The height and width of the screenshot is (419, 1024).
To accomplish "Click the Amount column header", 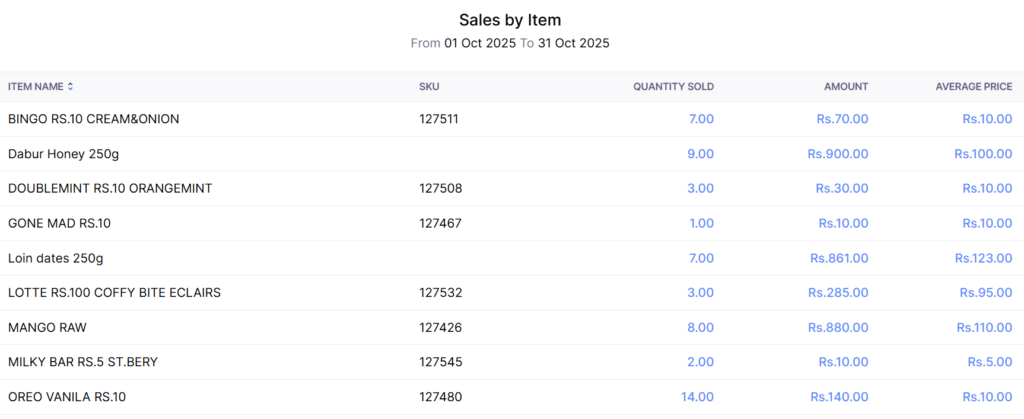I will pyautogui.click(x=846, y=87).
